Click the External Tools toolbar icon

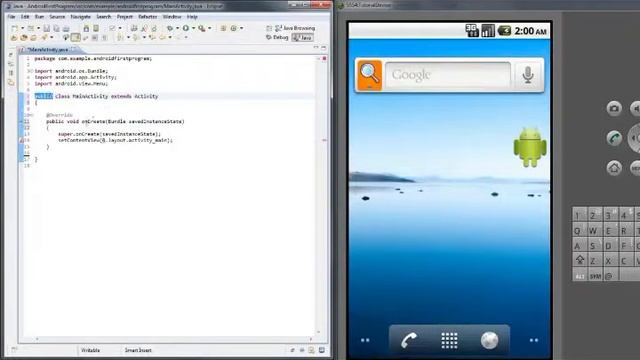click(x=202, y=28)
